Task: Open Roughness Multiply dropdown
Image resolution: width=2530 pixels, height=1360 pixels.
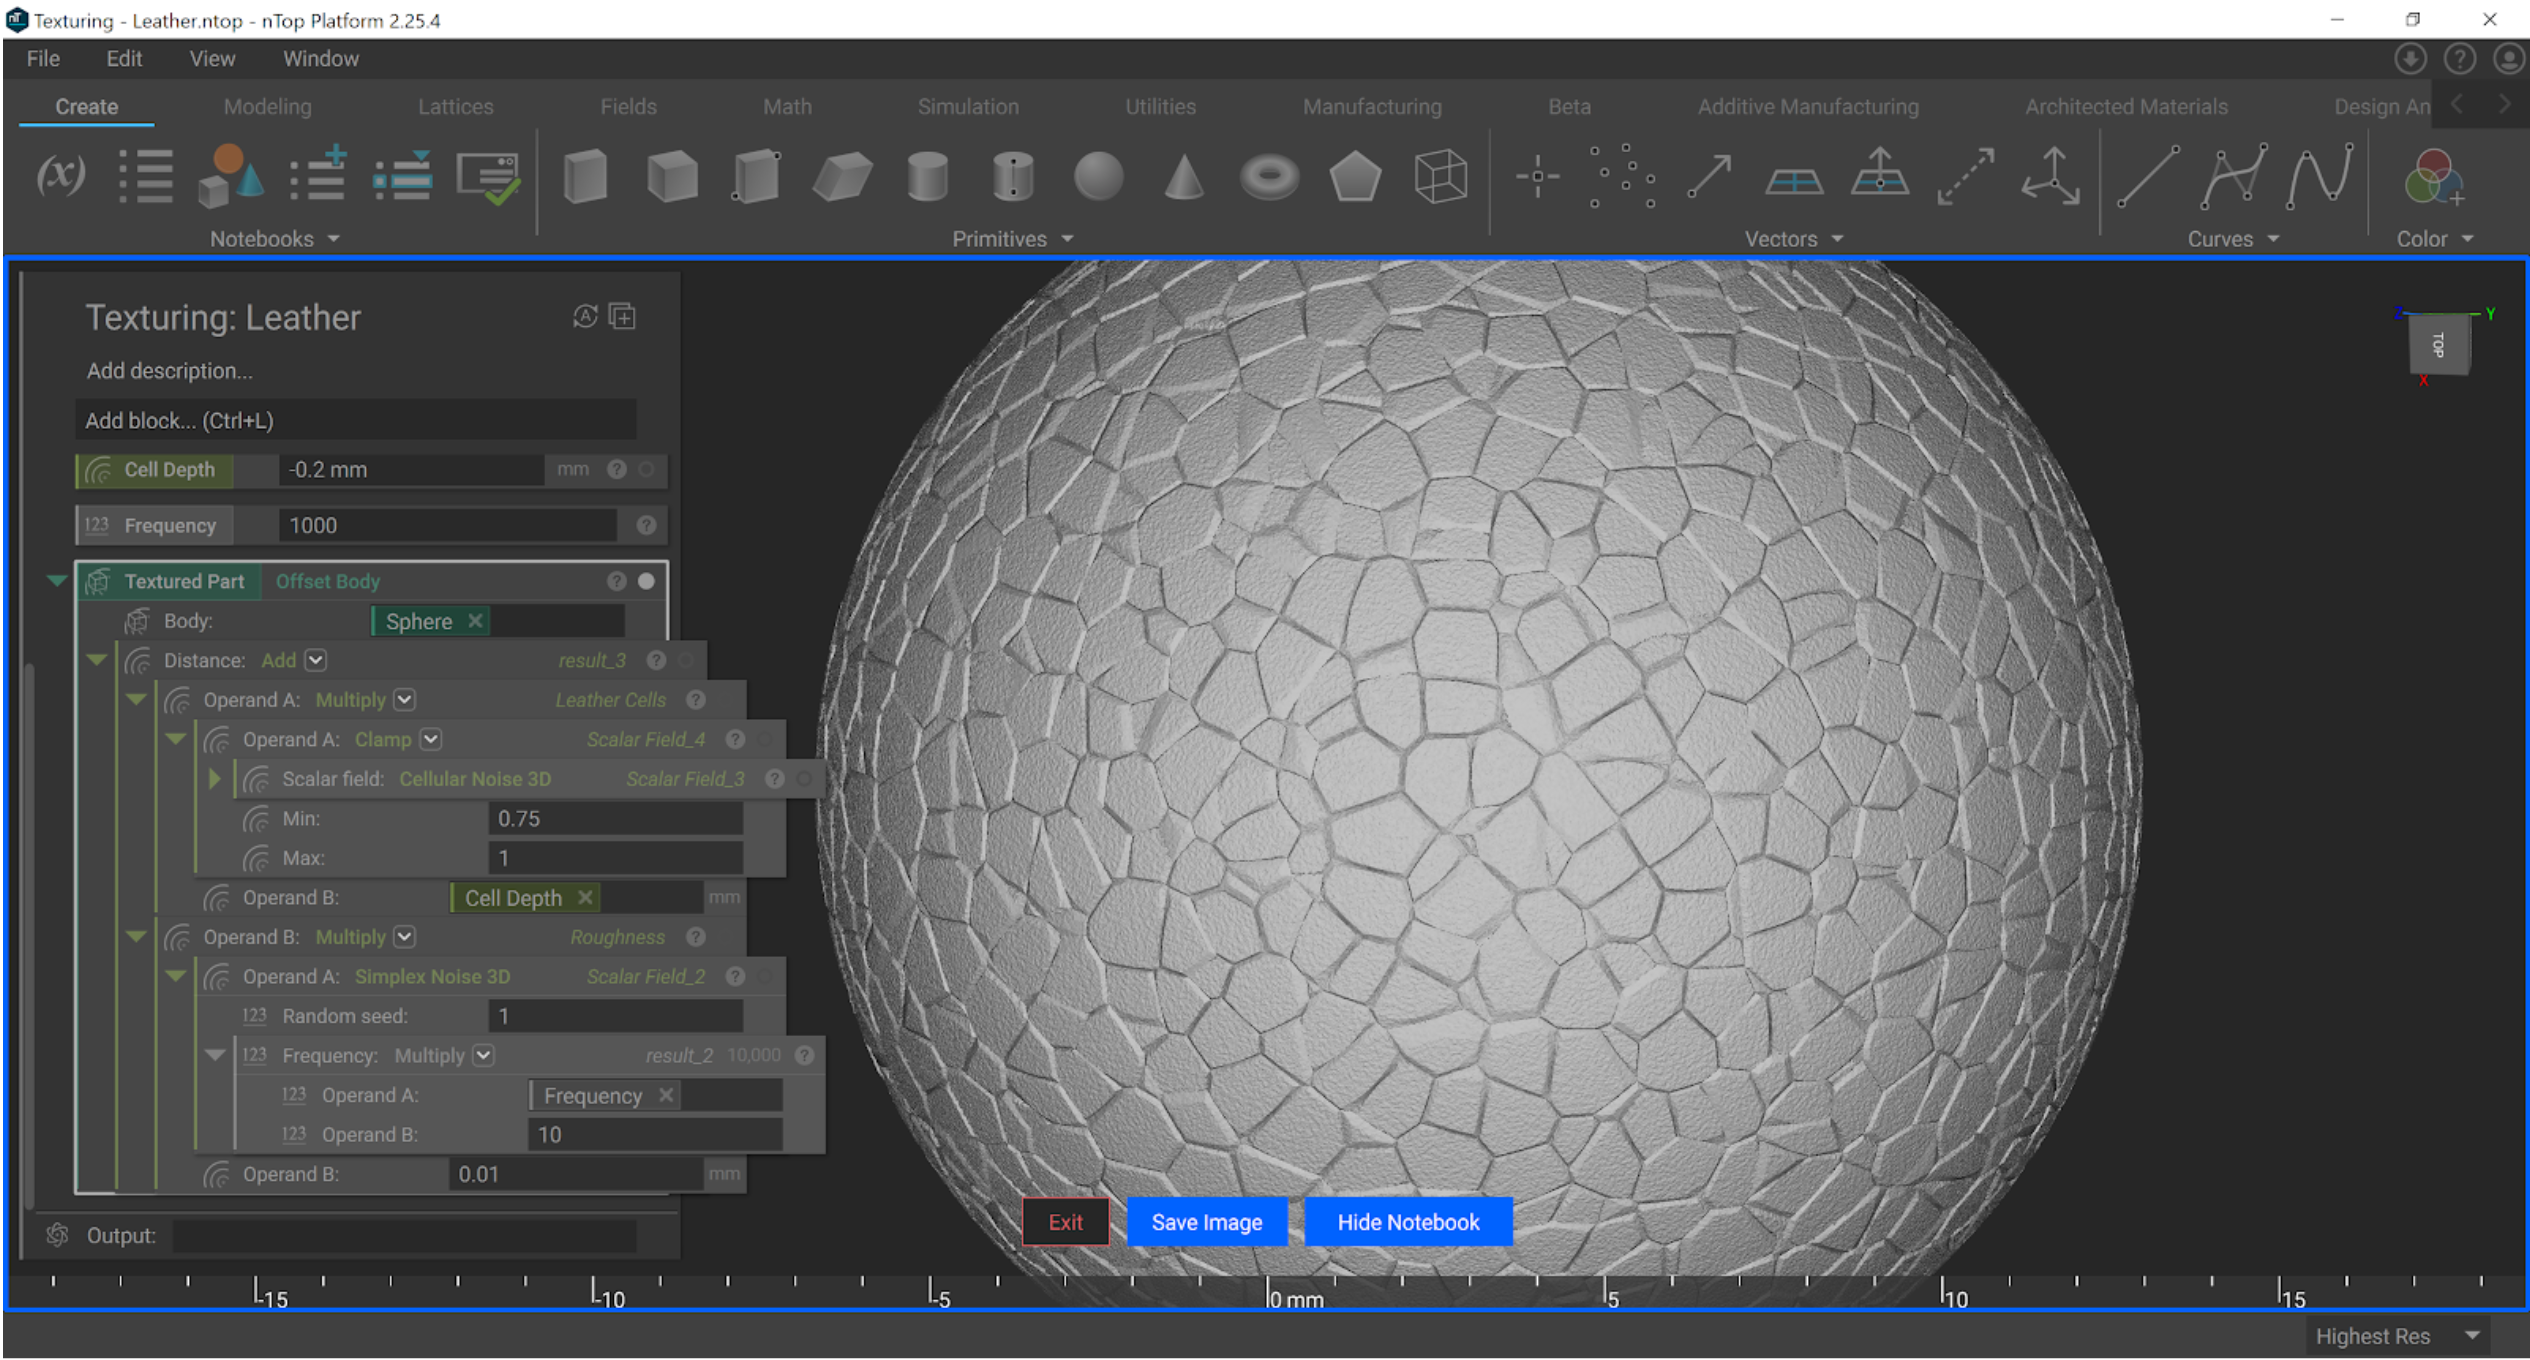Action: (404, 937)
